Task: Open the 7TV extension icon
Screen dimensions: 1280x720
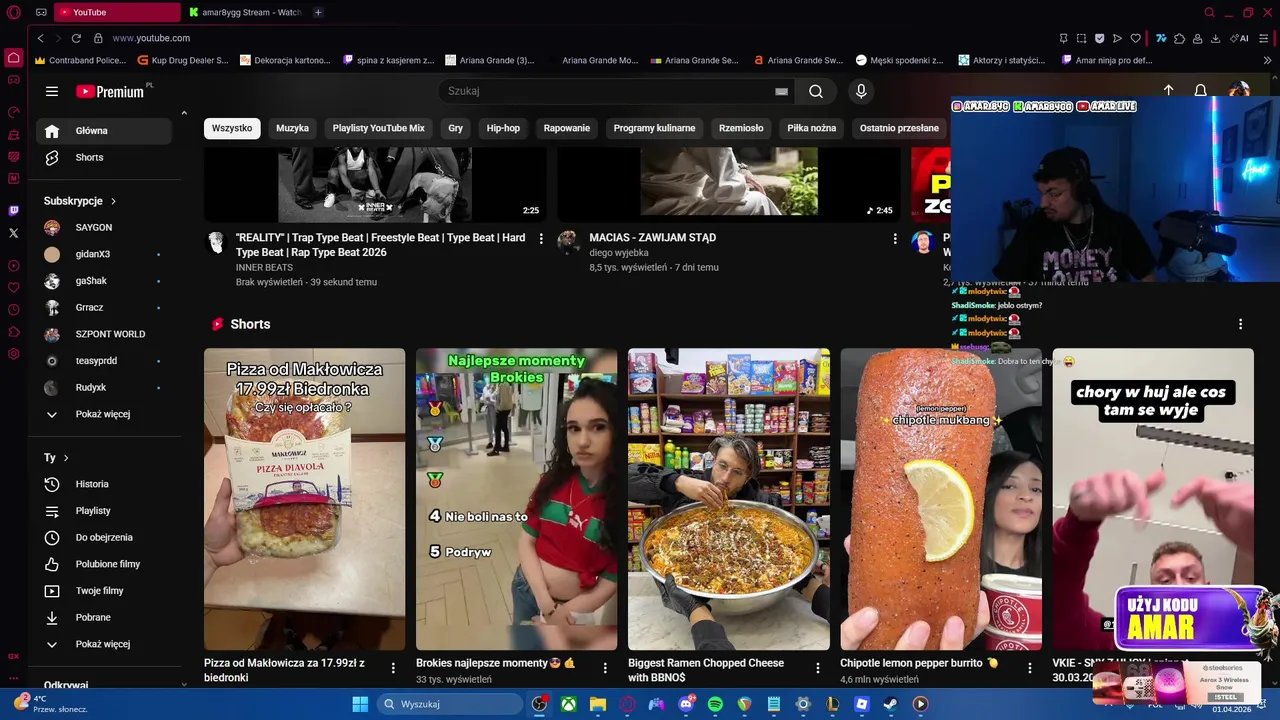Action: point(1161,38)
